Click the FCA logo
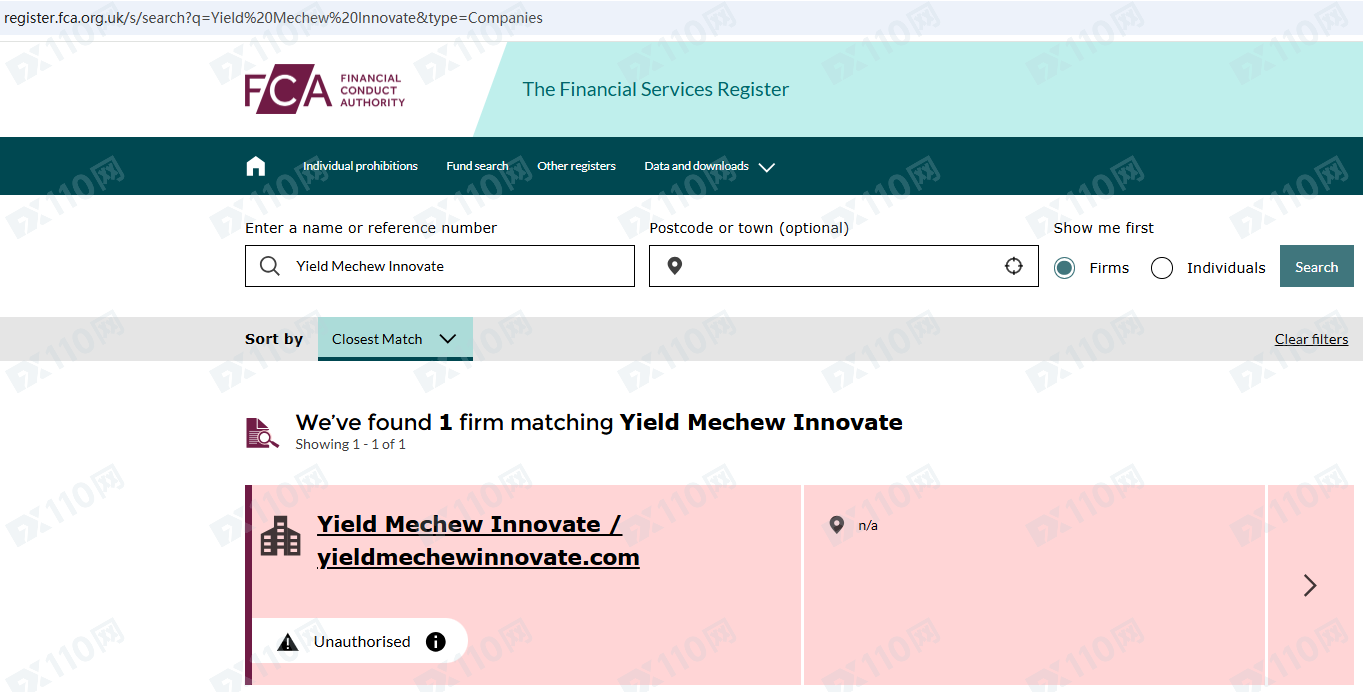Screen dimensions: 1363x692 click(x=324, y=91)
